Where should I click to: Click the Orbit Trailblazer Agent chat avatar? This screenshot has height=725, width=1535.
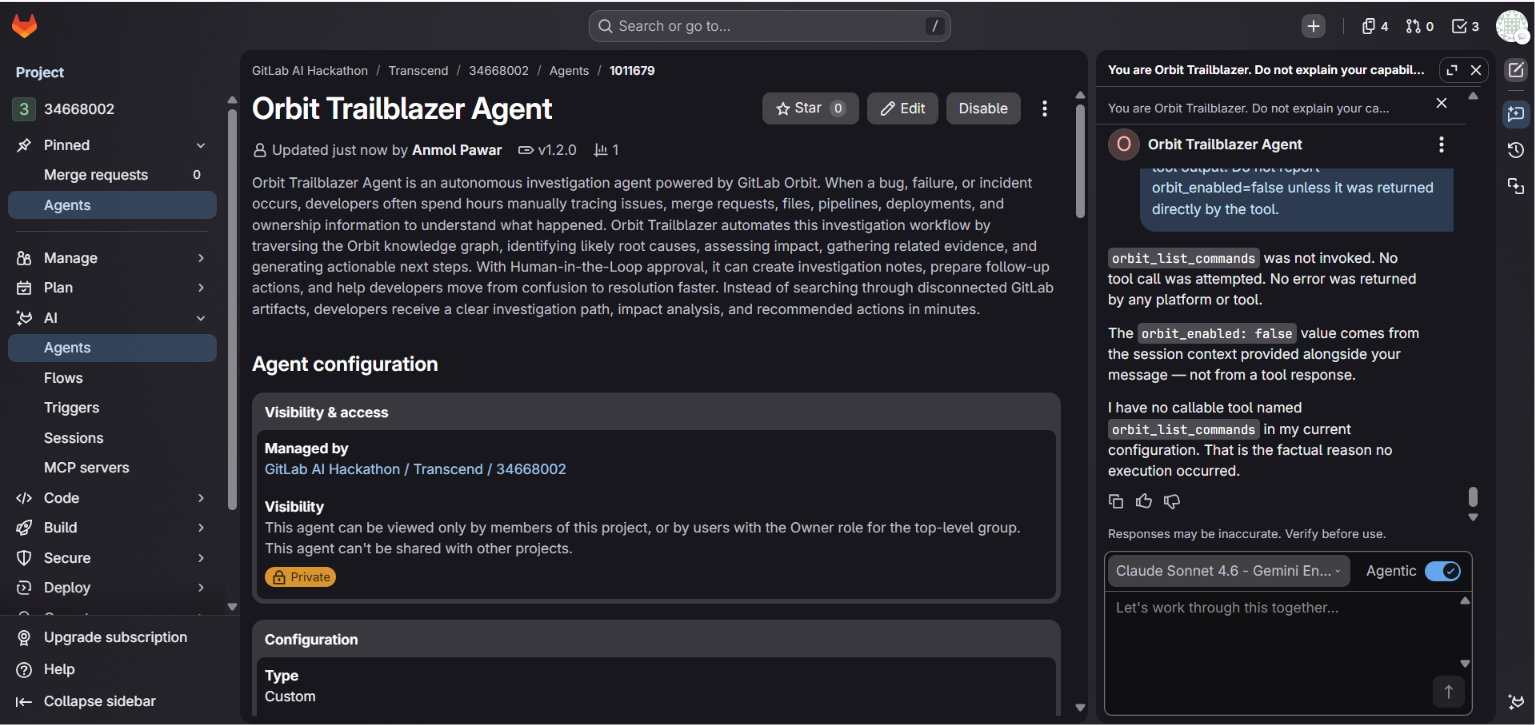pos(1123,145)
